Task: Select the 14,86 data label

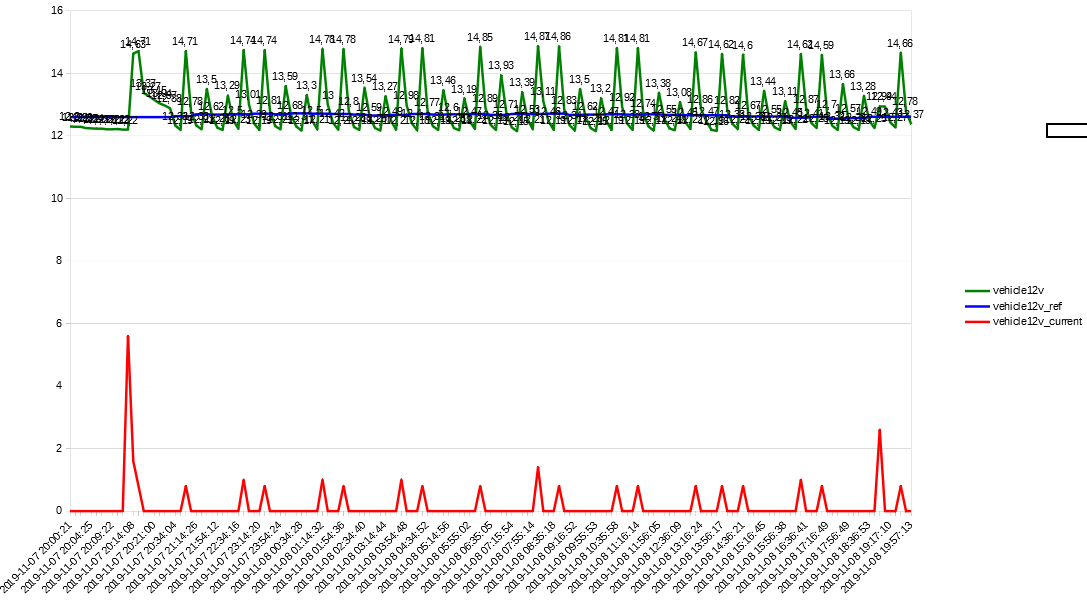Action: [558, 37]
